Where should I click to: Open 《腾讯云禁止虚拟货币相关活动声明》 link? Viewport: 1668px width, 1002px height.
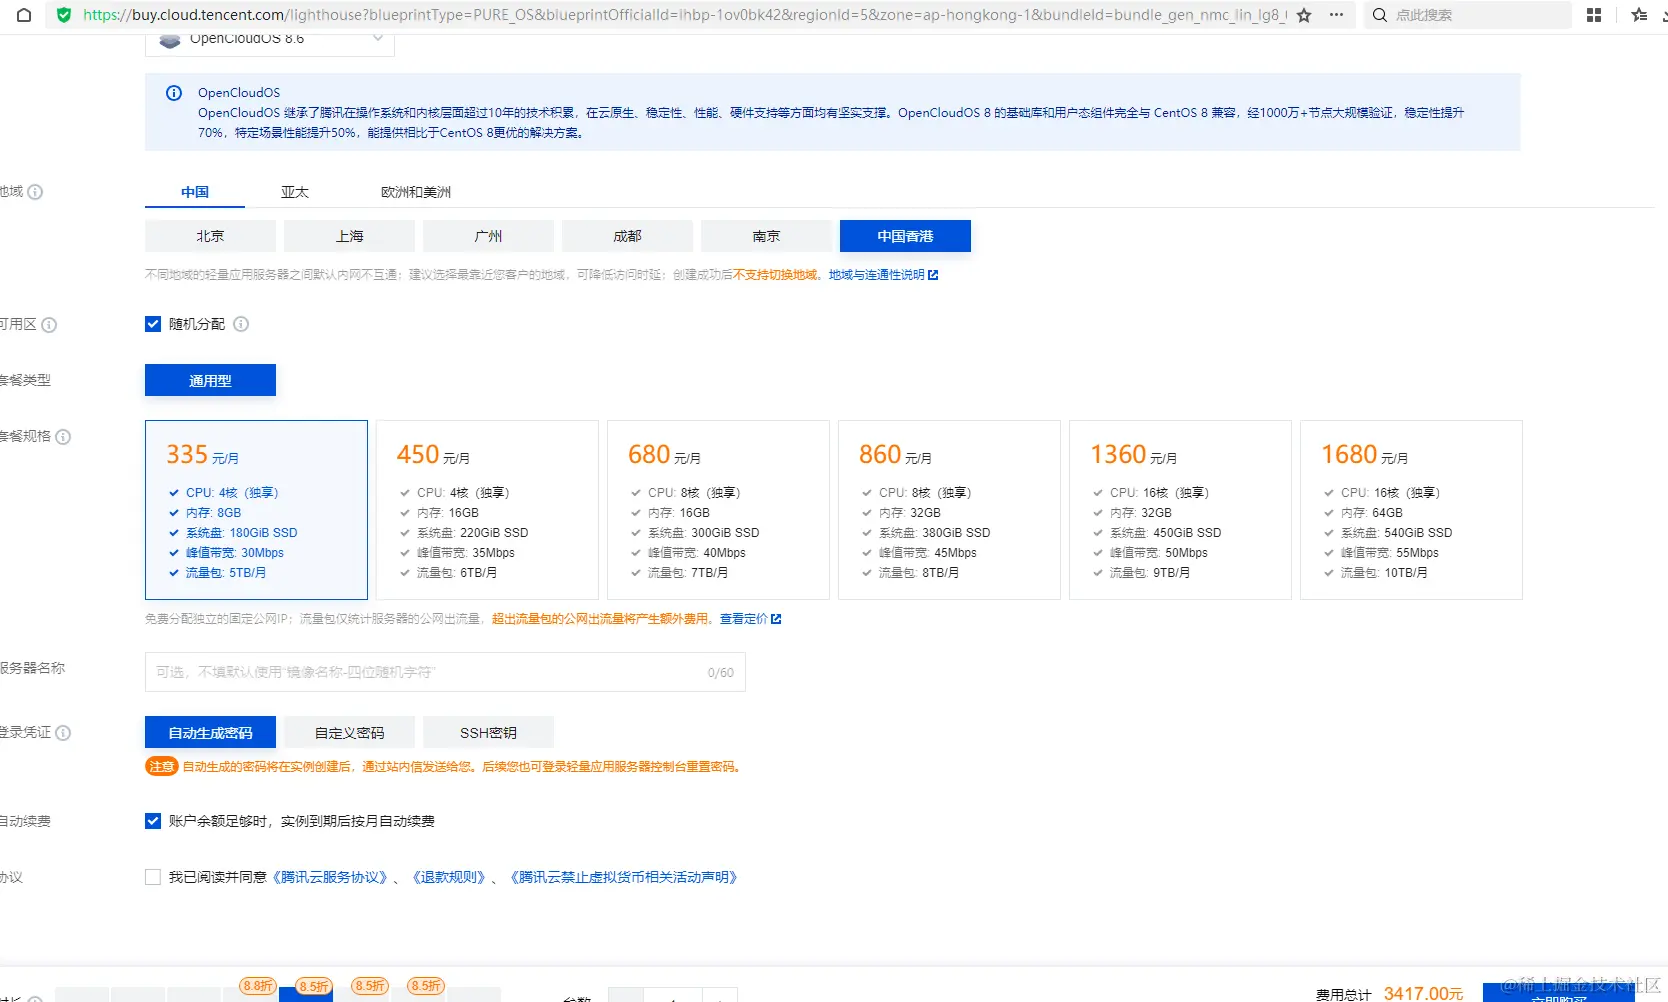point(624,877)
